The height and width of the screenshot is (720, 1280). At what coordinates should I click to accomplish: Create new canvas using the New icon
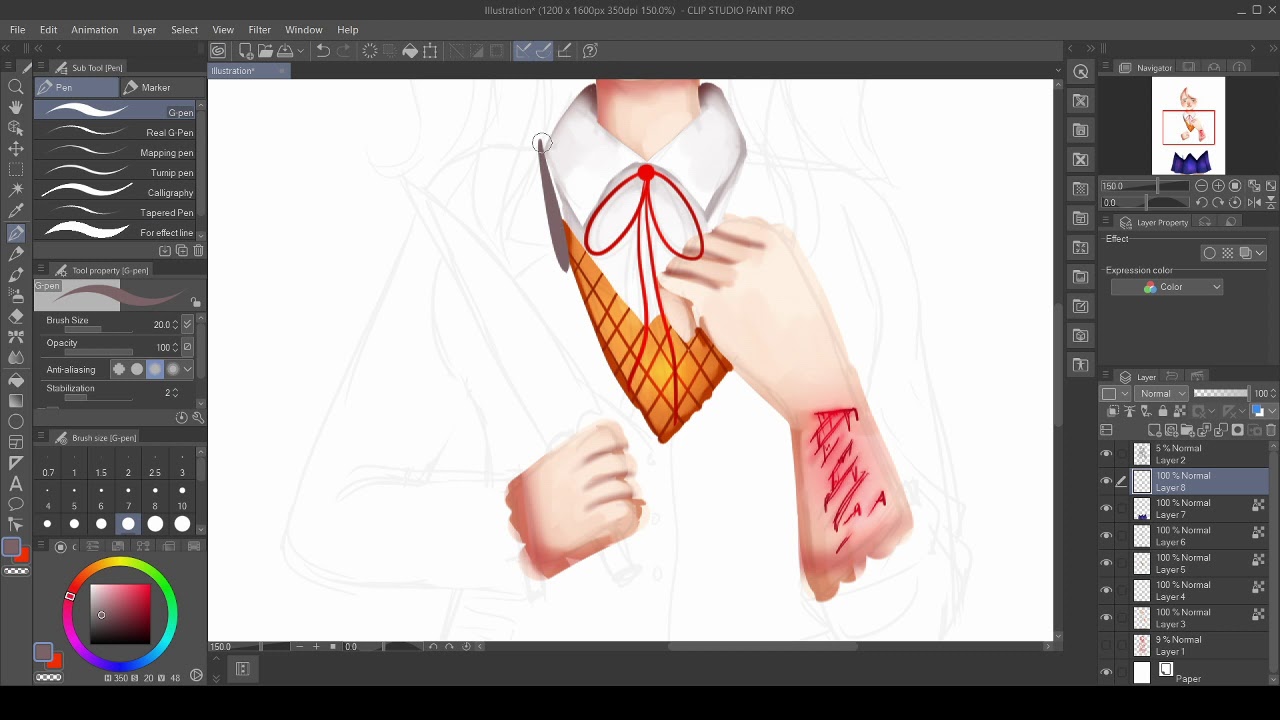(x=246, y=50)
